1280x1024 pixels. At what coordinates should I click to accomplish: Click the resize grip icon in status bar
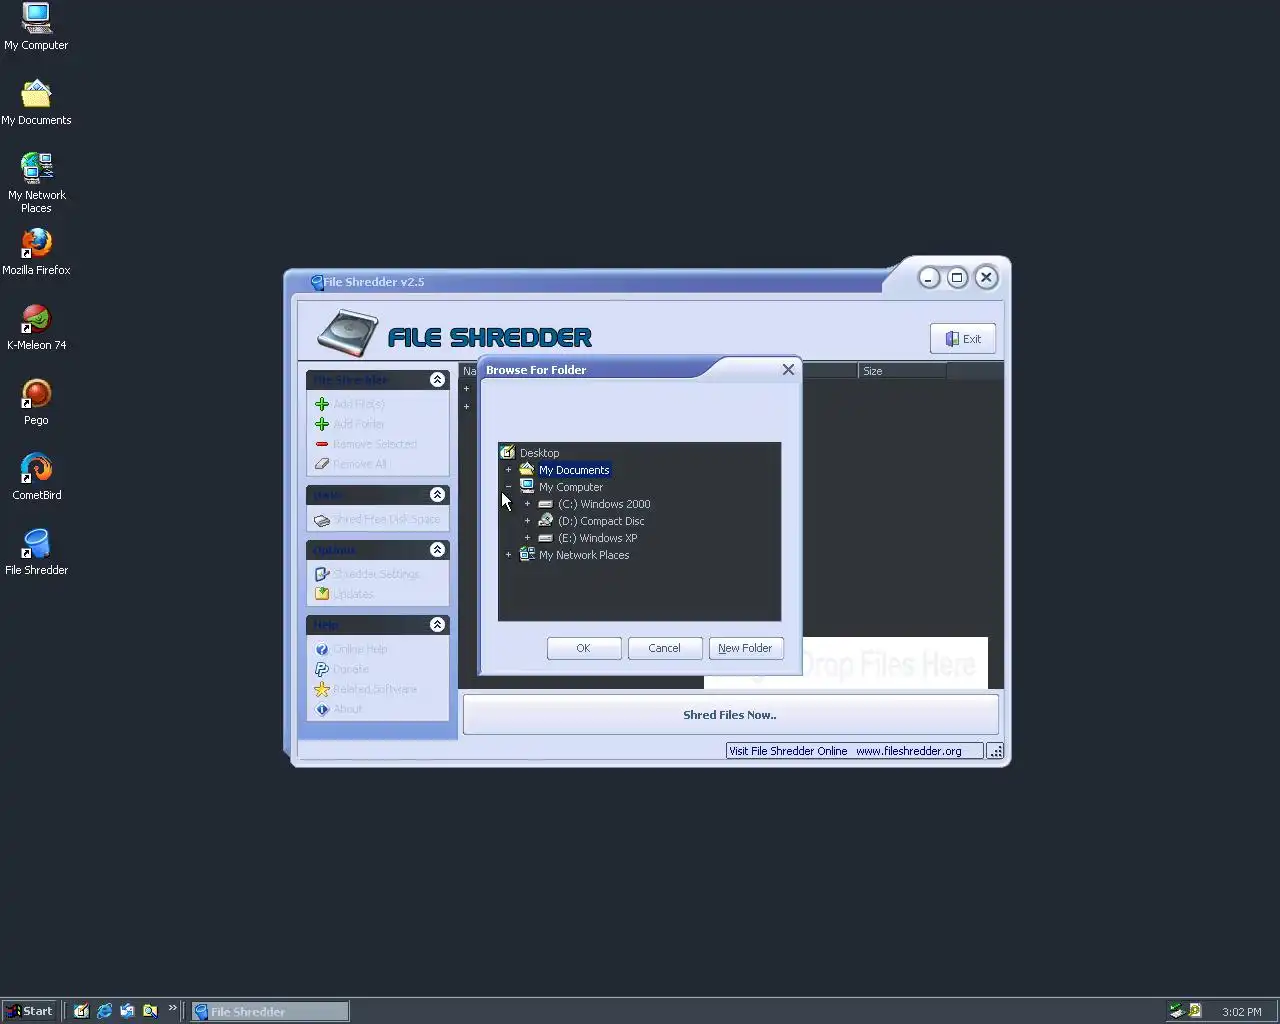coord(995,751)
